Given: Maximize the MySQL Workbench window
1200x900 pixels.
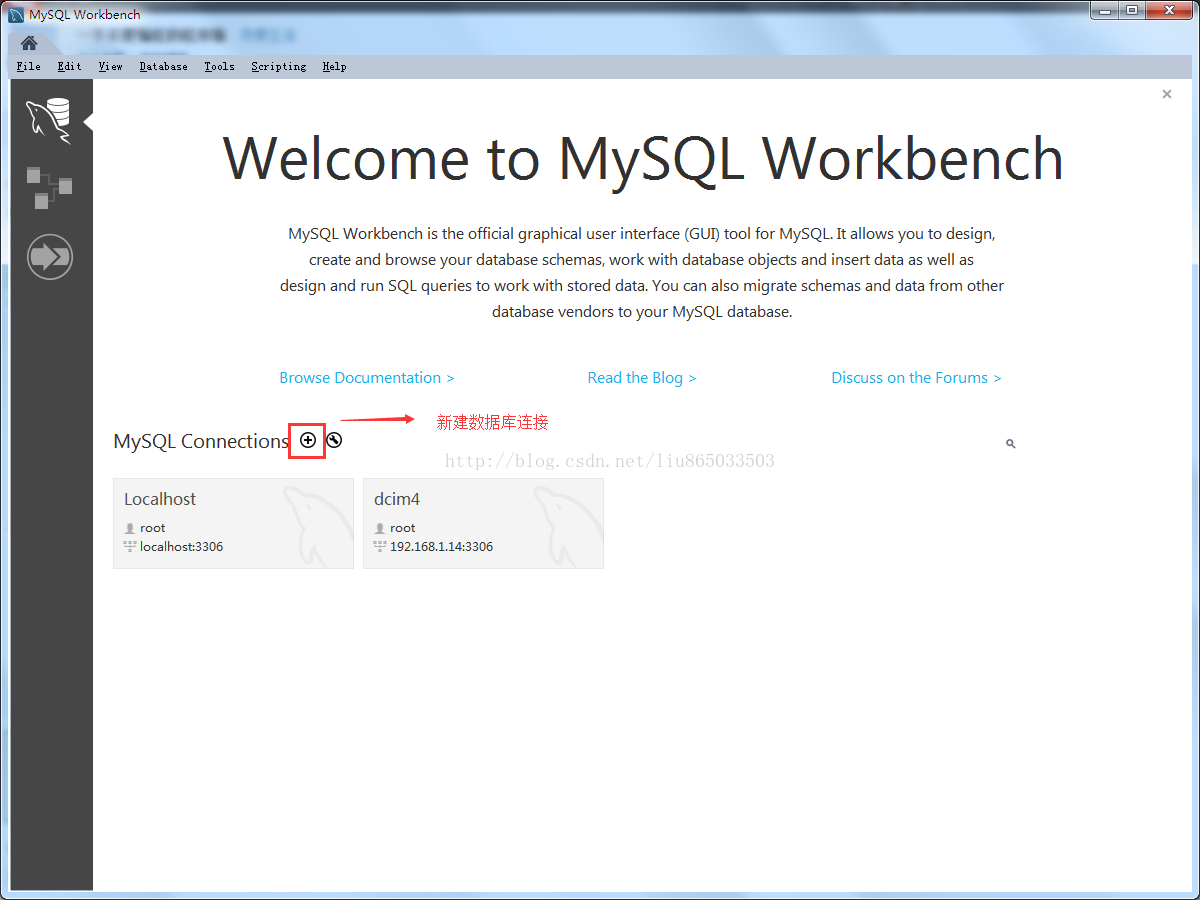Looking at the screenshot, I should pos(1131,11).
